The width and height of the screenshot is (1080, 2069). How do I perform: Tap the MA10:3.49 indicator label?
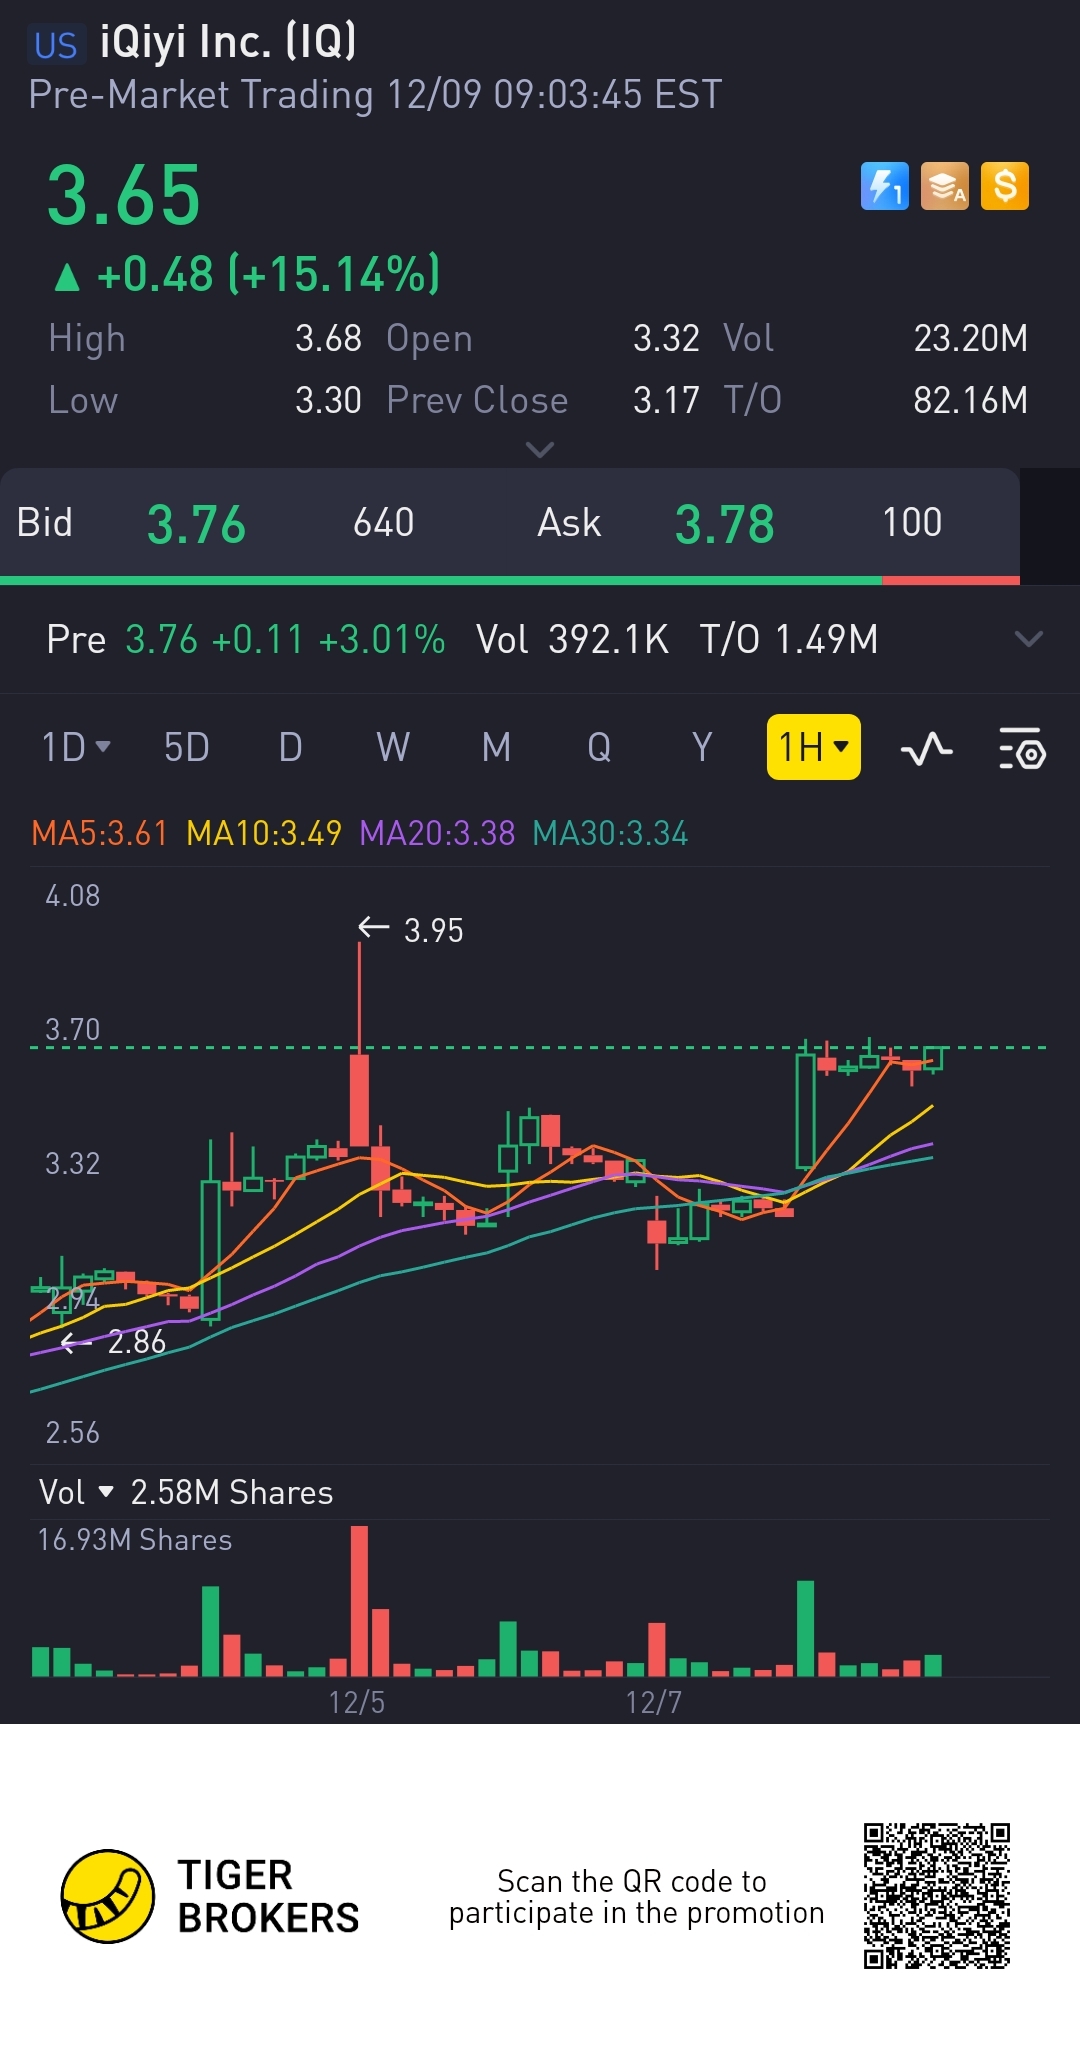click(264, 833)
